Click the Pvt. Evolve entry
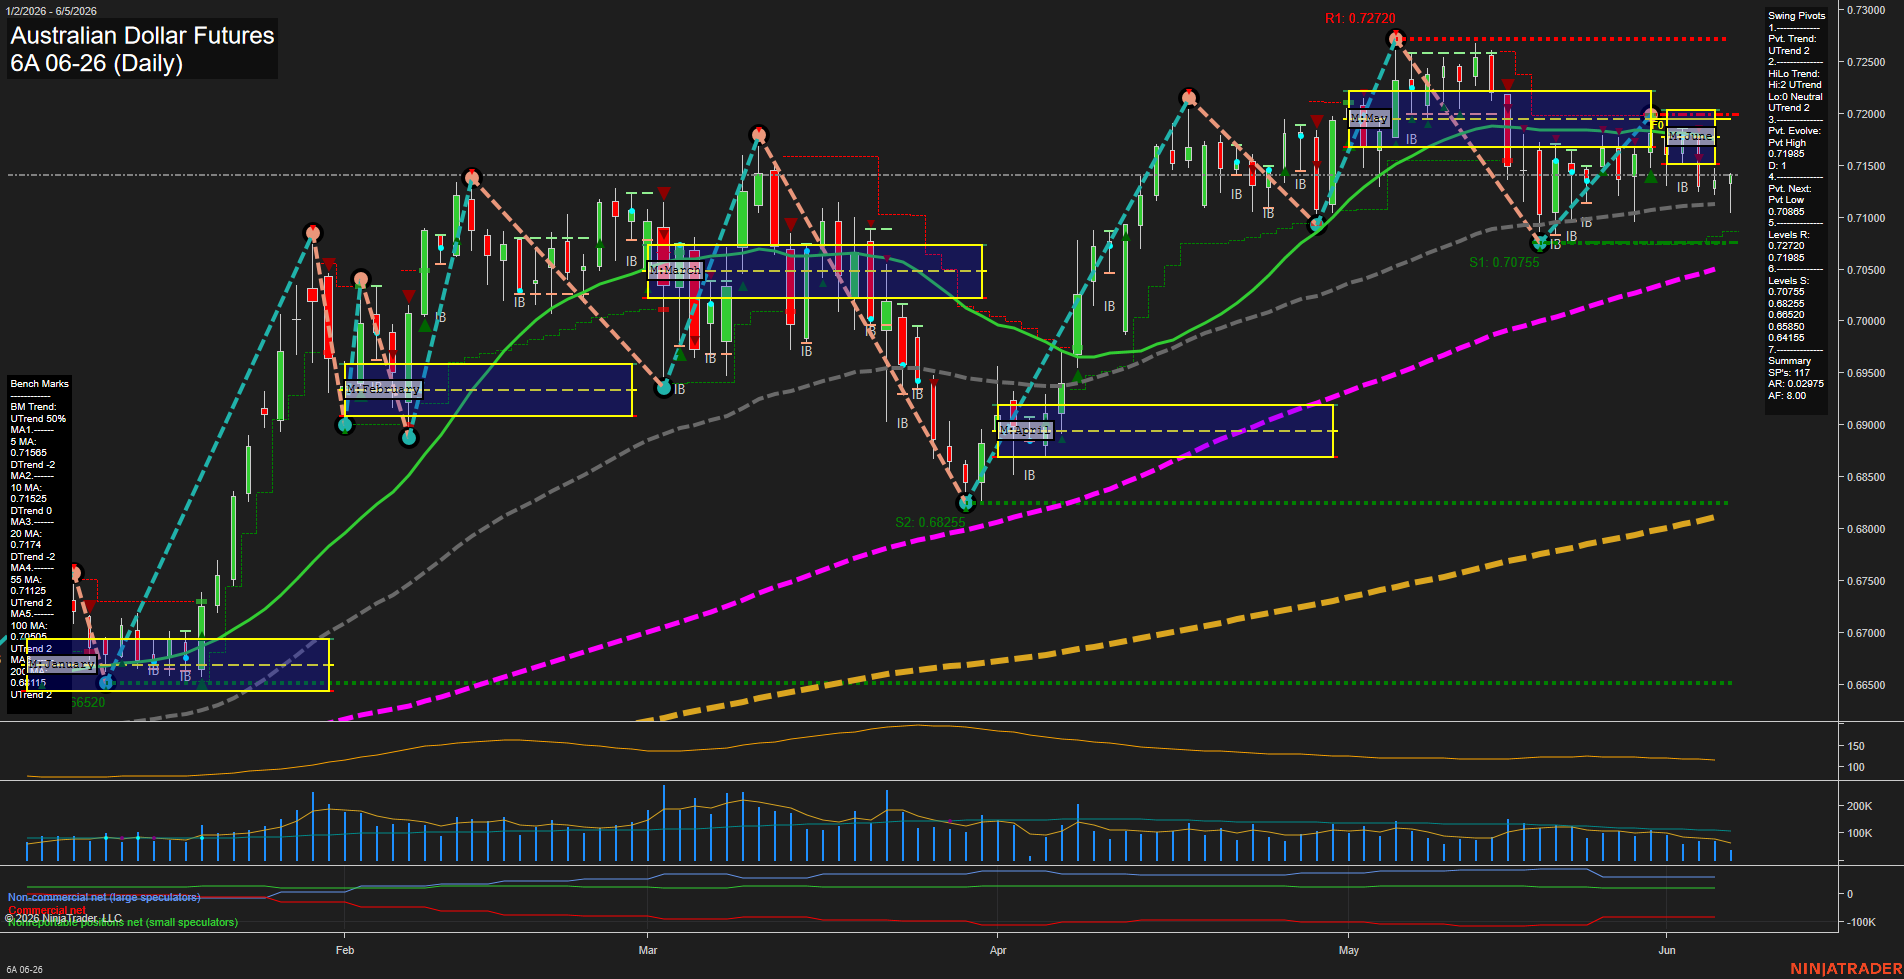This screenshot has width=1904, height=979. pos(1794,131)
